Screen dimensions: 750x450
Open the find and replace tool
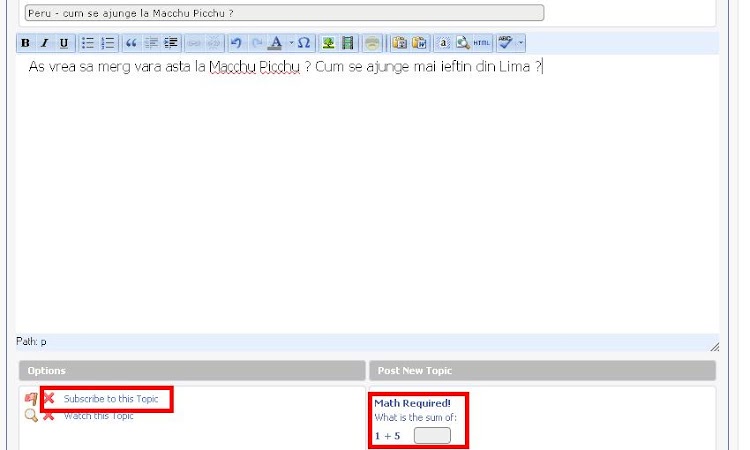pyautogui.click(x=463, y=43)
